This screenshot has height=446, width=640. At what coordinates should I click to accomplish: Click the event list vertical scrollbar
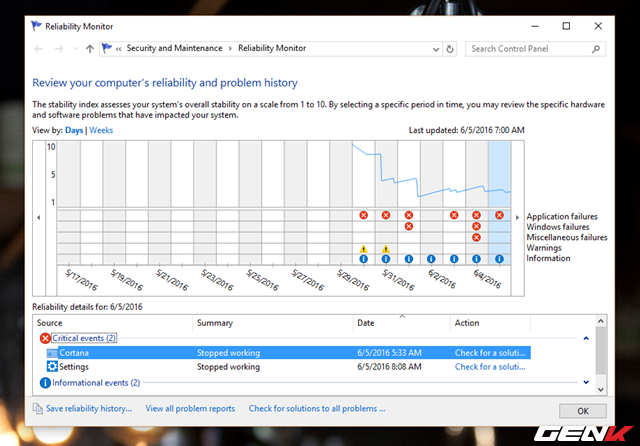coord(600,360)
